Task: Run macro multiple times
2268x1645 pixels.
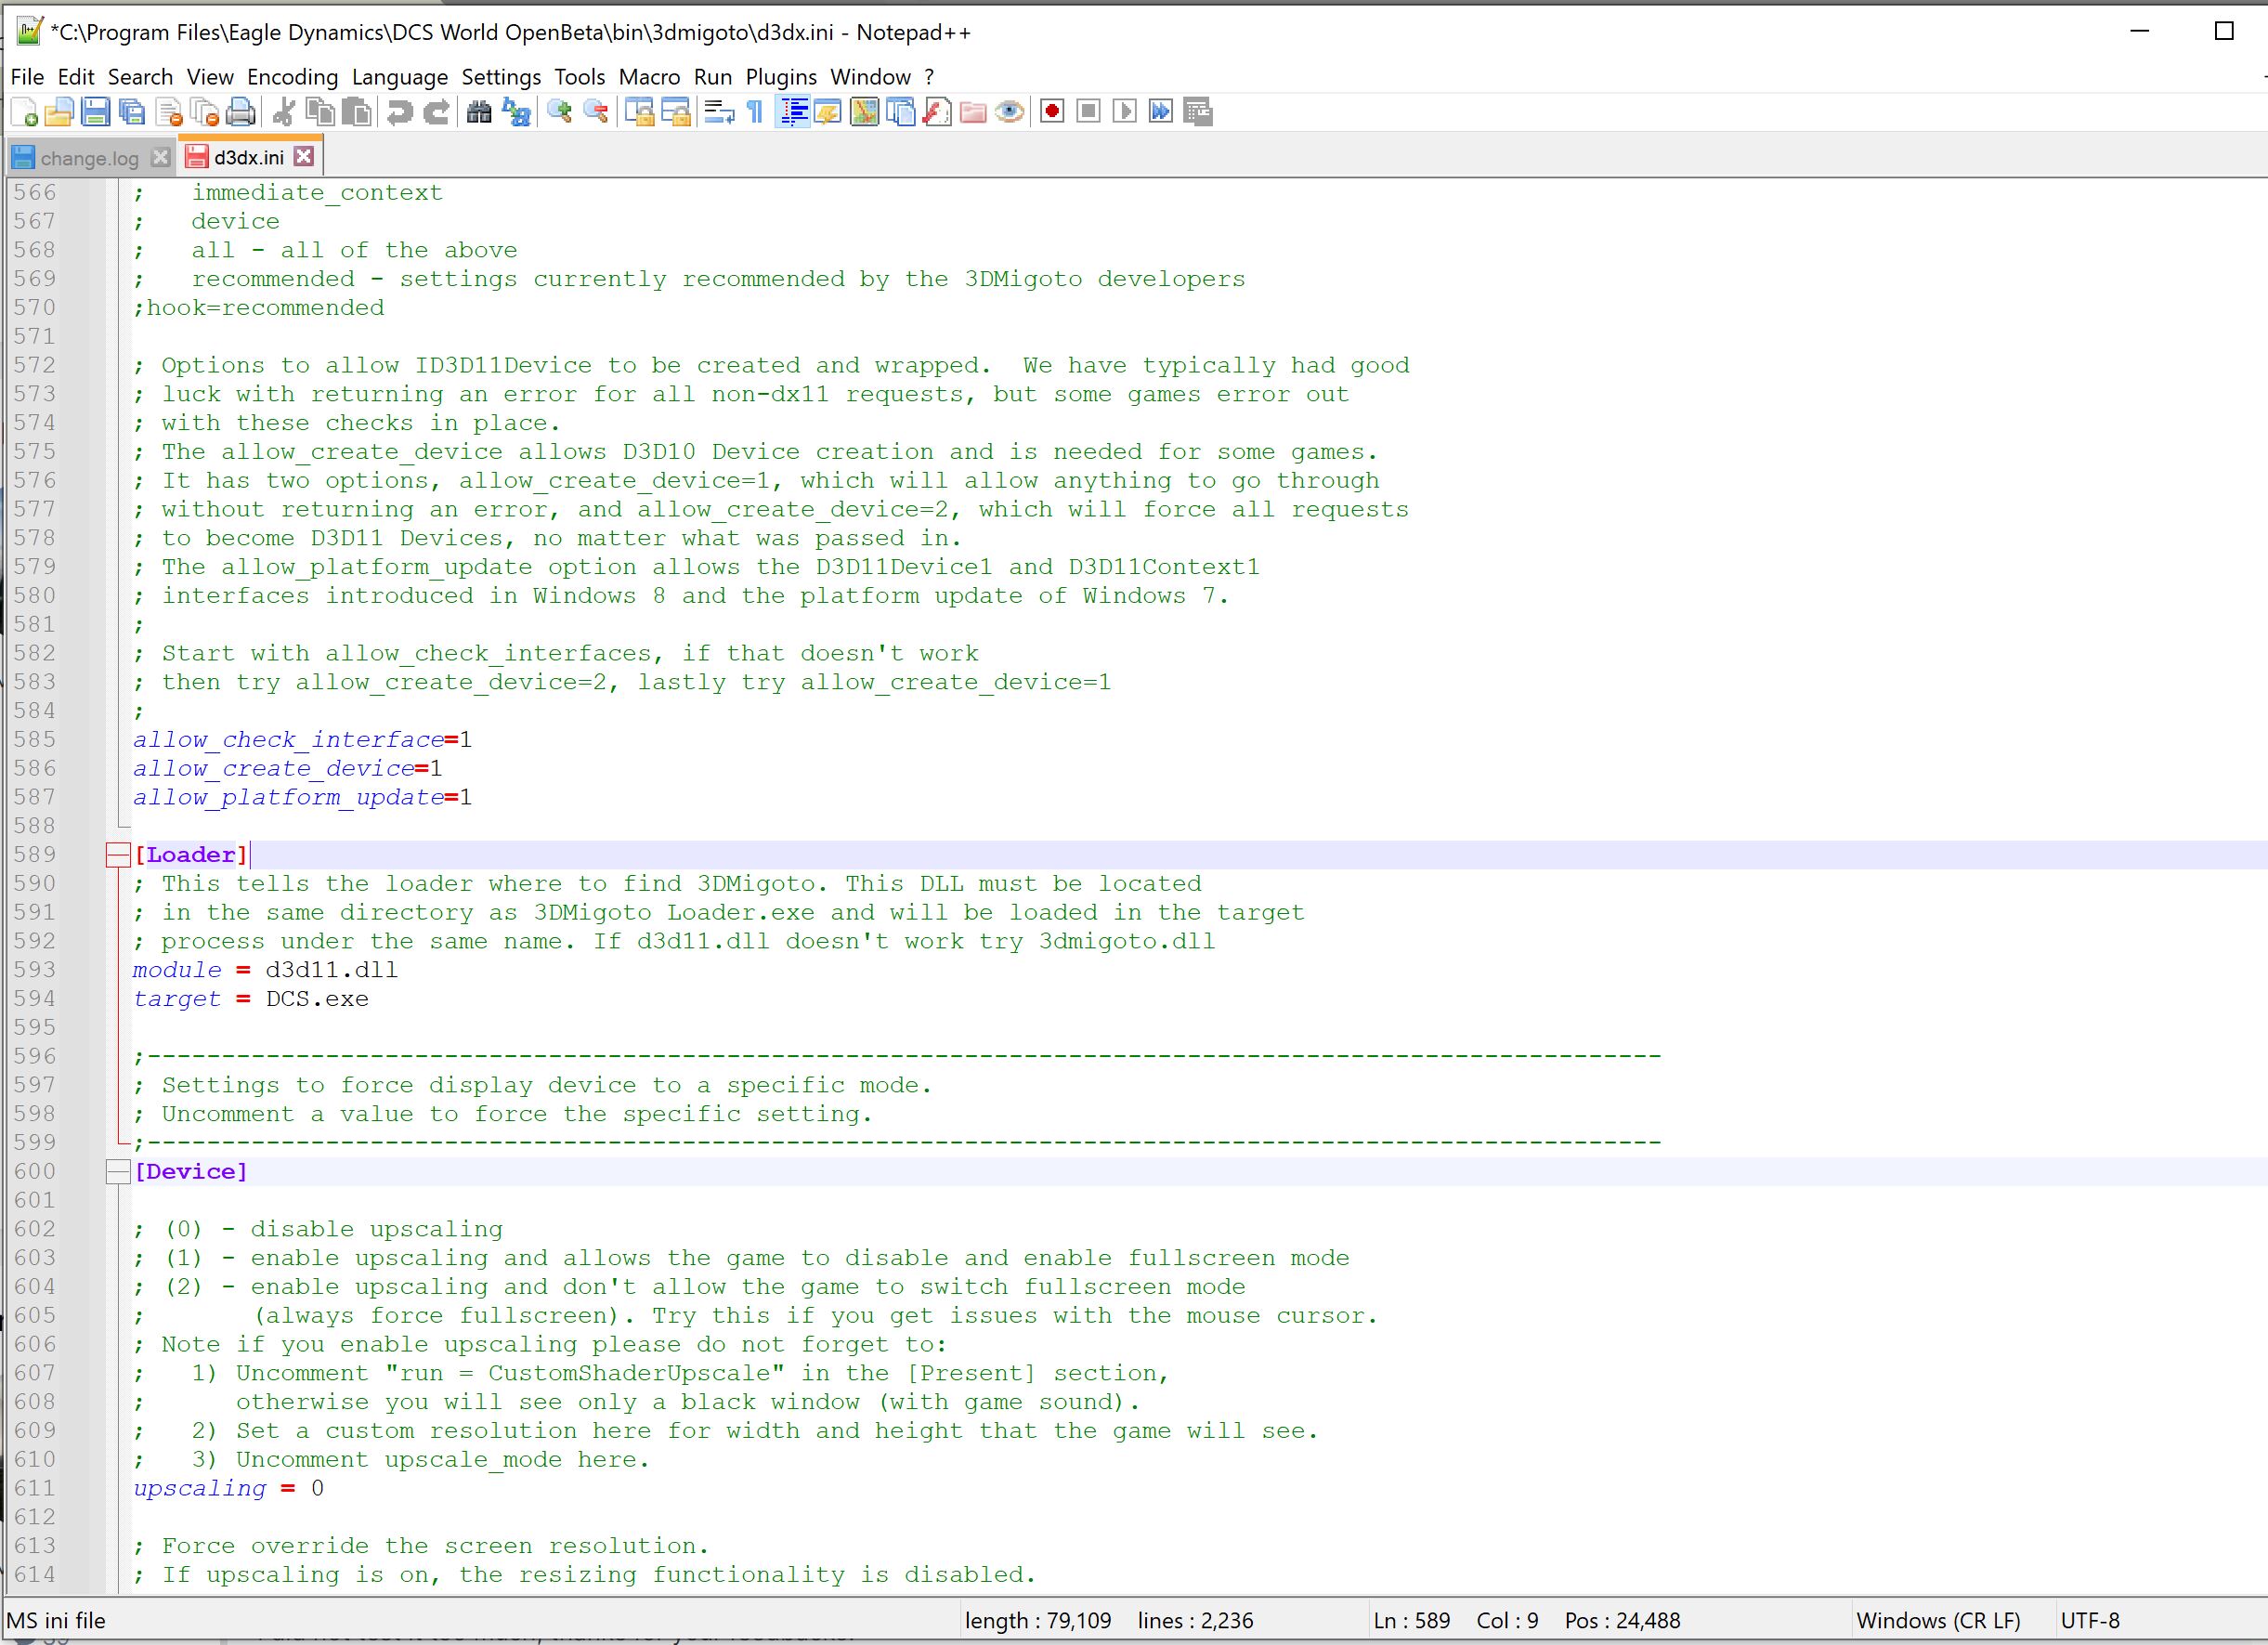Action: pyautogui.click(x=1160, y=112)
